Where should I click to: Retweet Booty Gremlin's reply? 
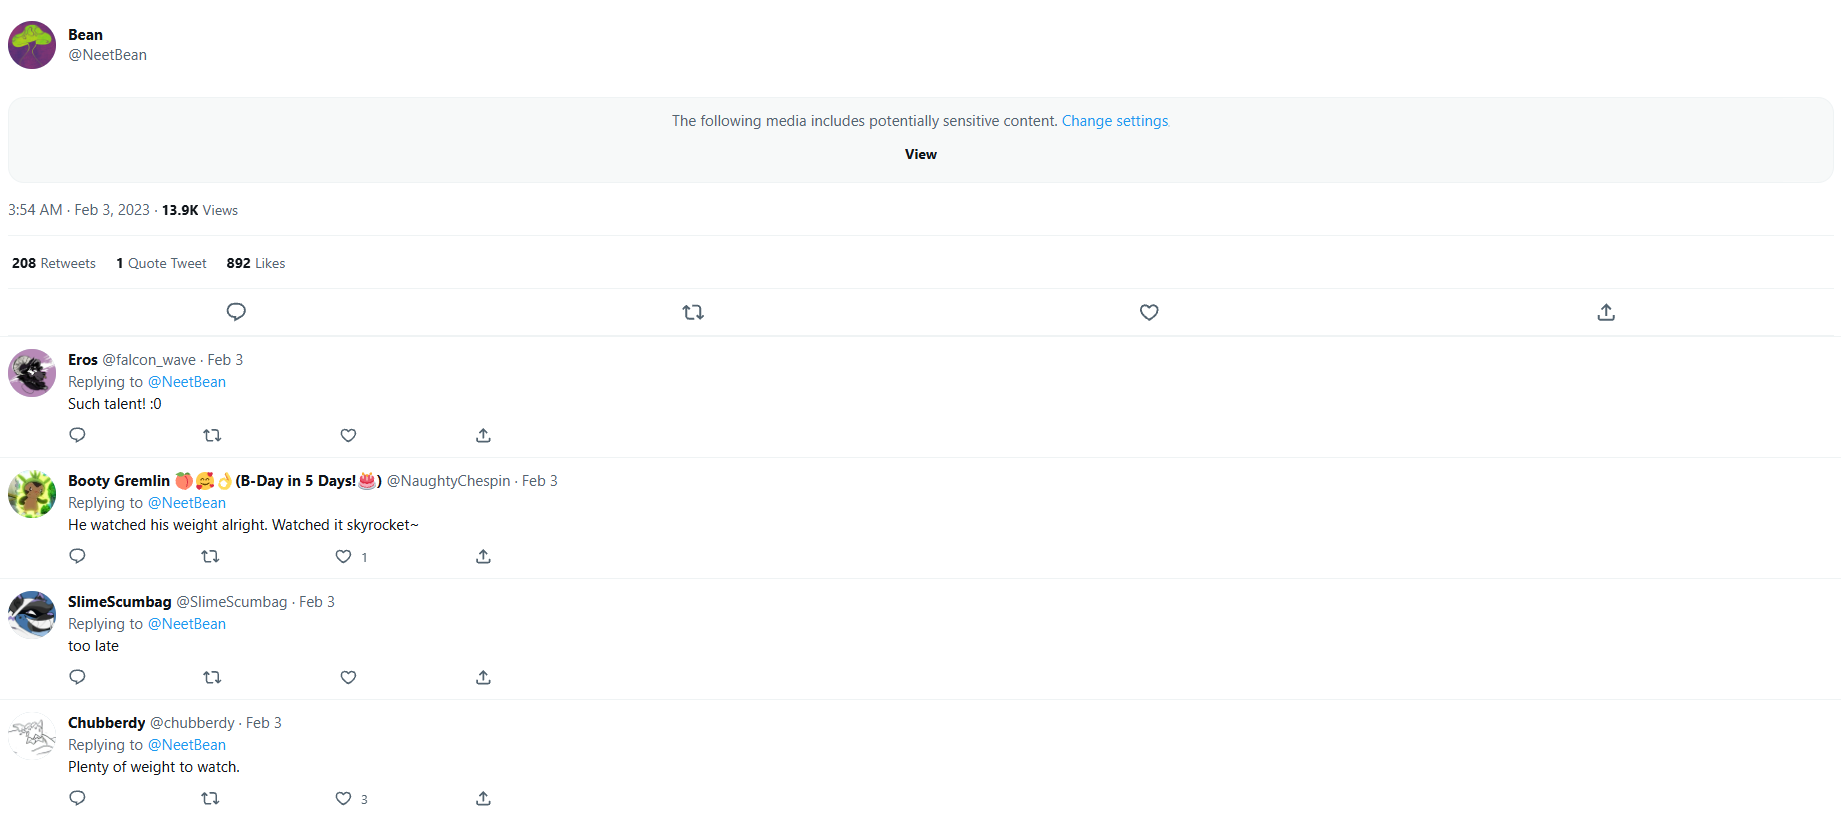(210, 556)
